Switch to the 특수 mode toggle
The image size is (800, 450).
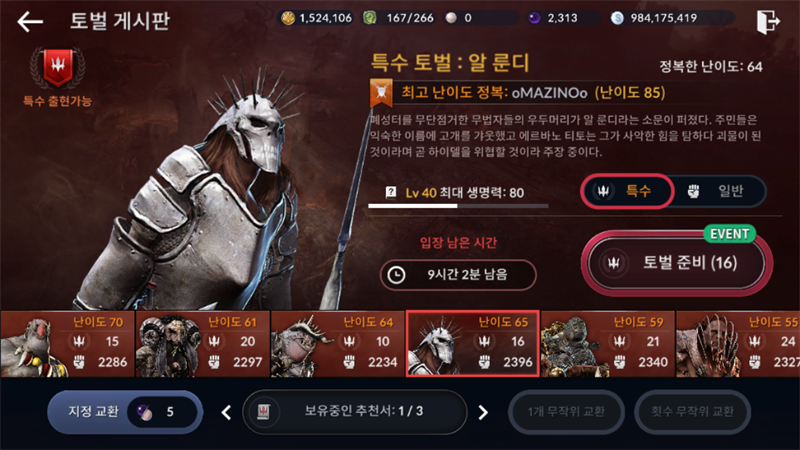627,191
